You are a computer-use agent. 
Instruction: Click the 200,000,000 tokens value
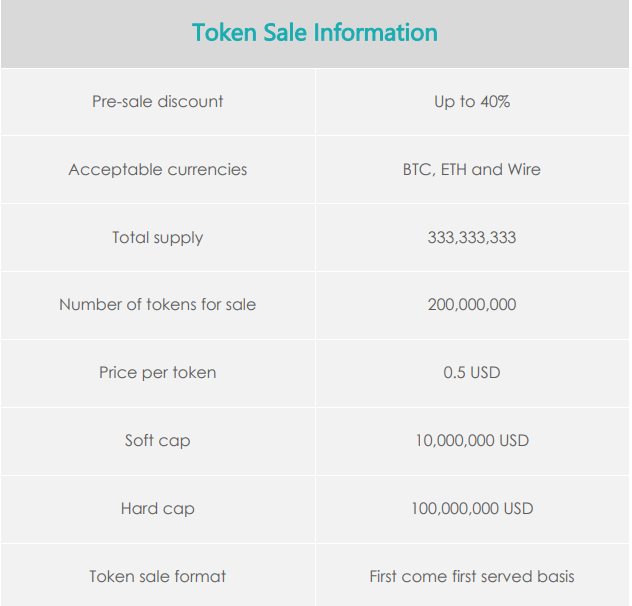[472, 305]
